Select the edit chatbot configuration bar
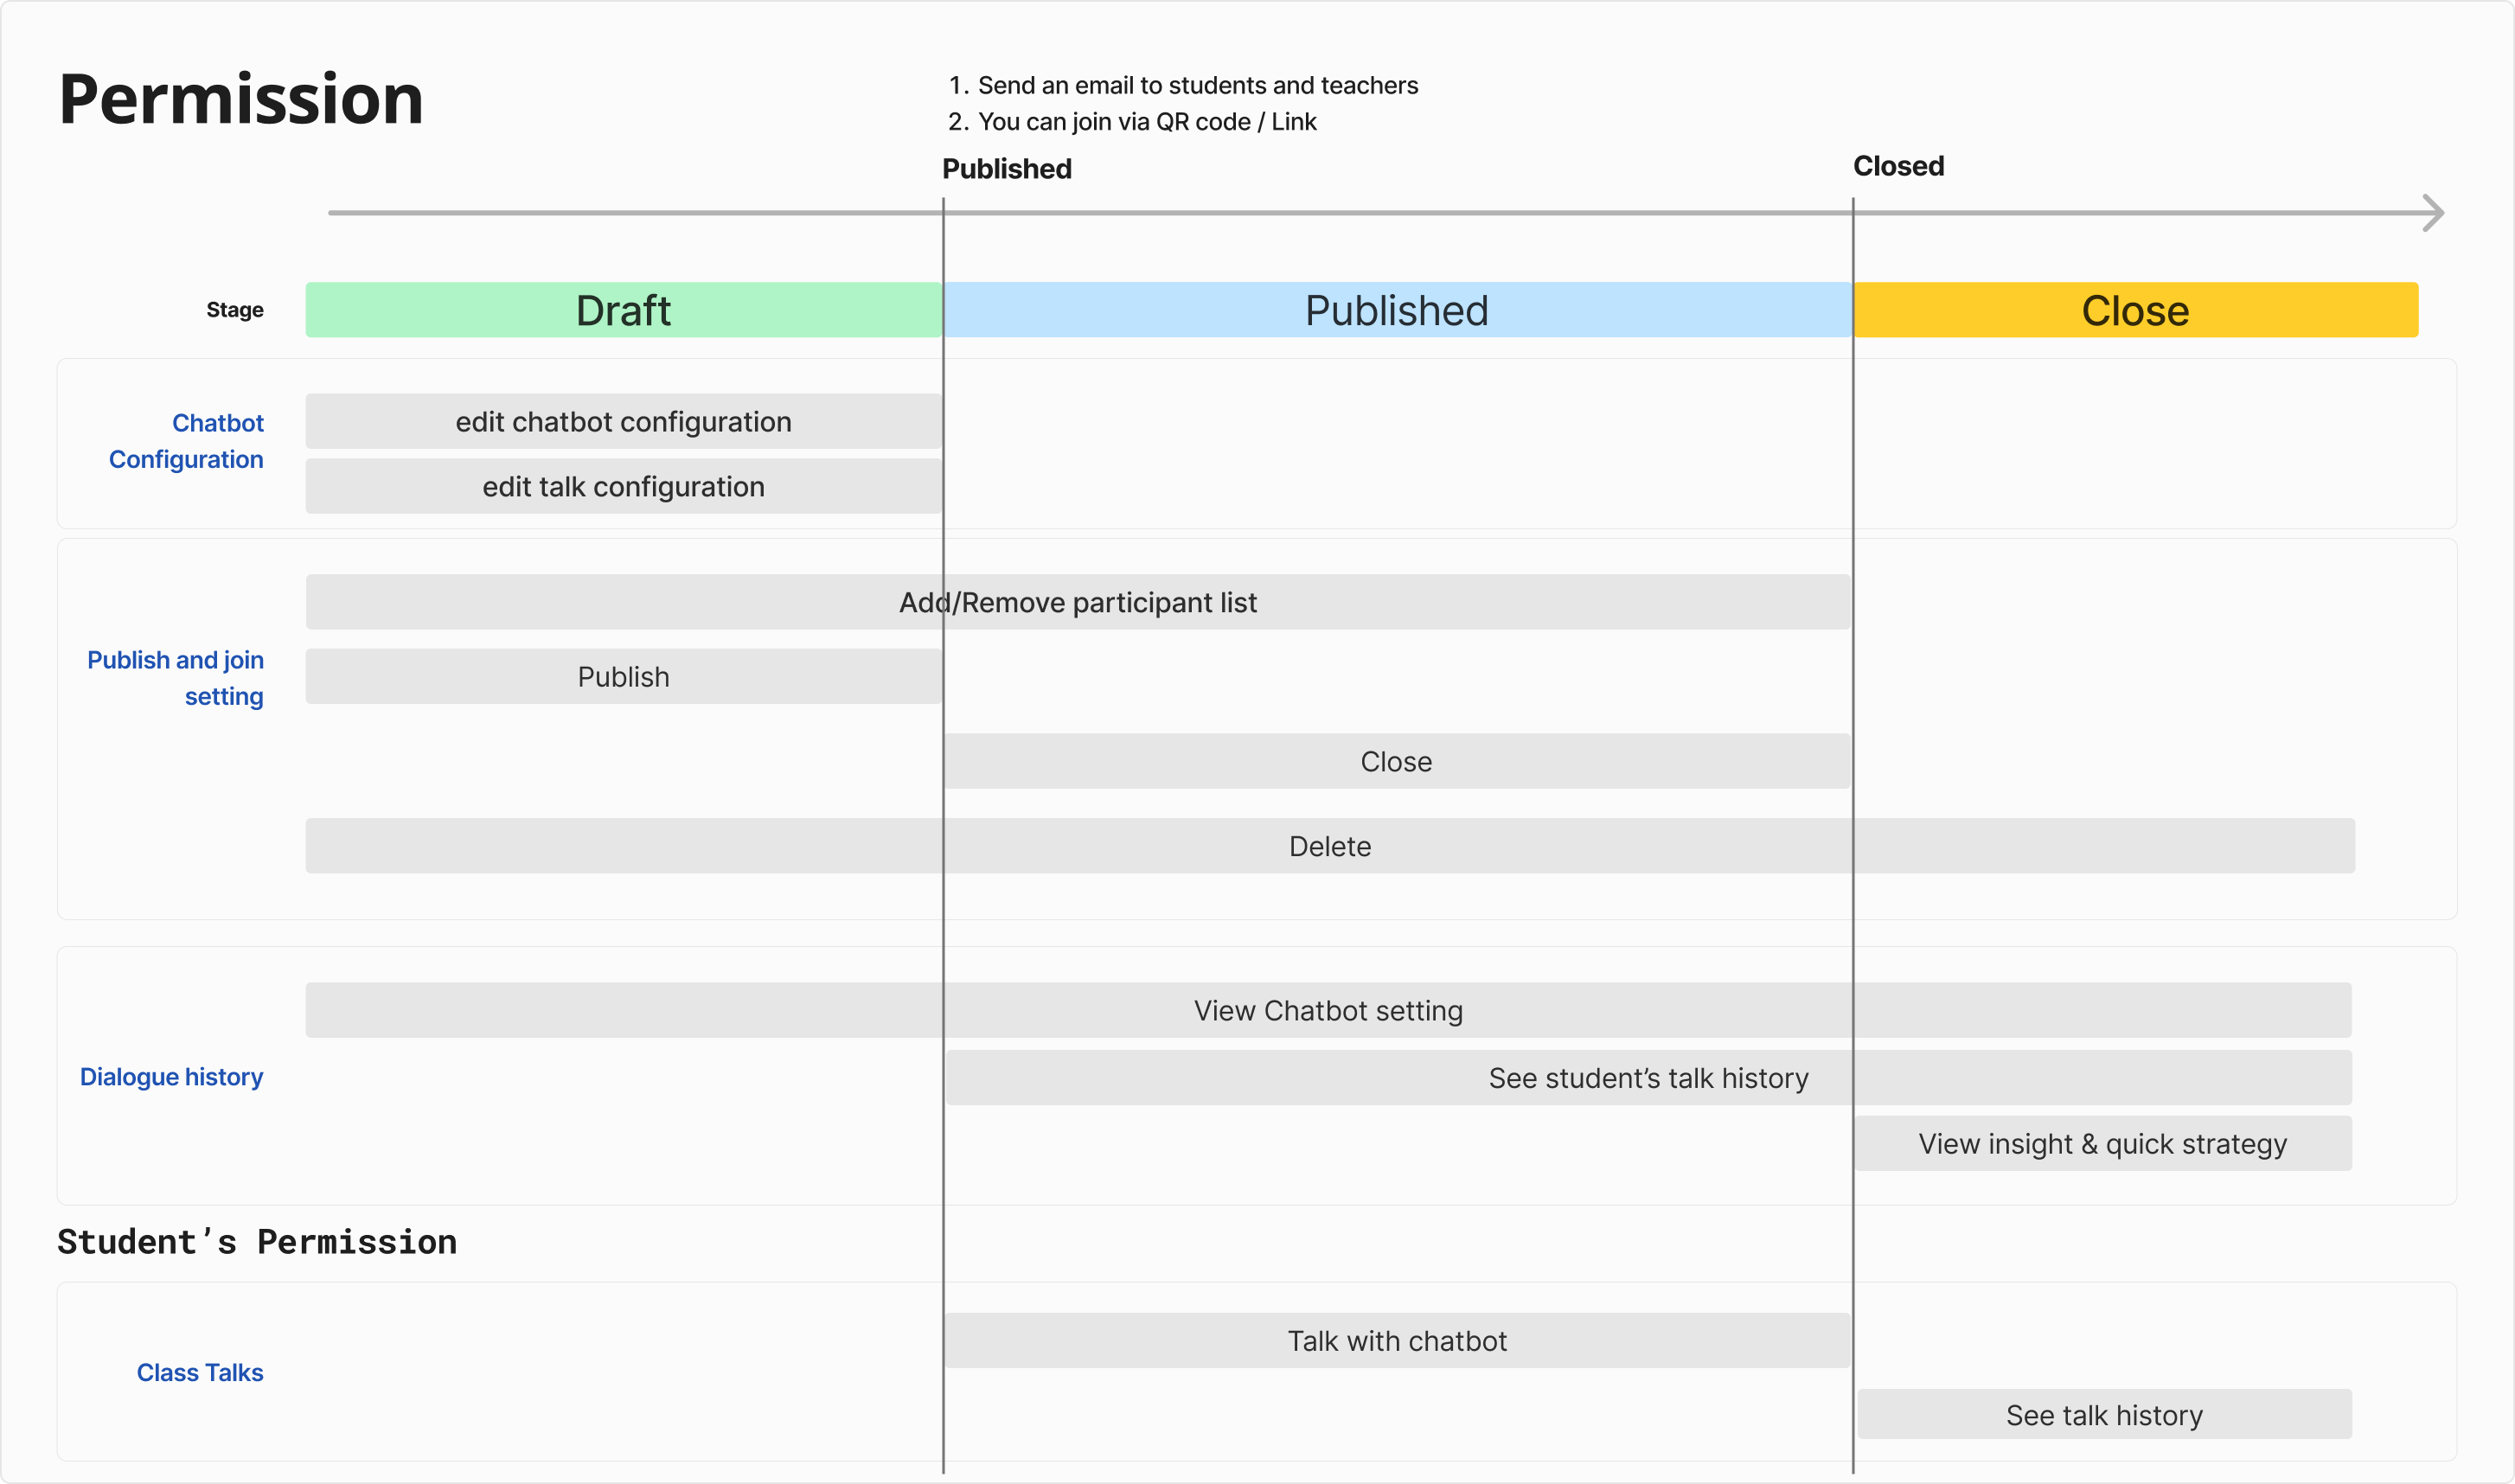2515x1484 pixels. [x=623, y=421]
